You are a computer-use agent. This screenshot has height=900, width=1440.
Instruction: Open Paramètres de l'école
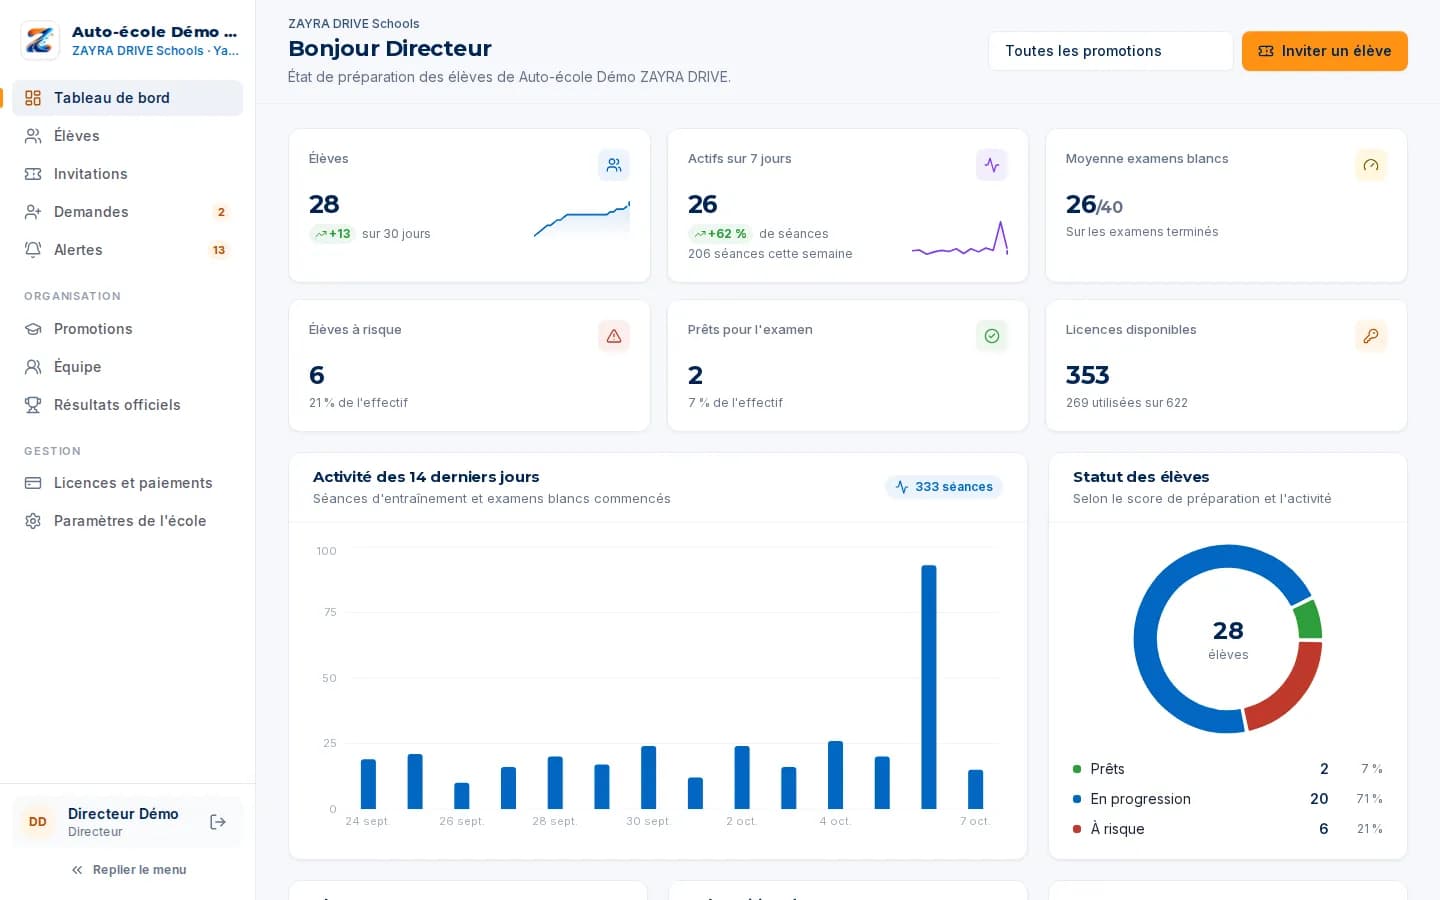[127, 521]
